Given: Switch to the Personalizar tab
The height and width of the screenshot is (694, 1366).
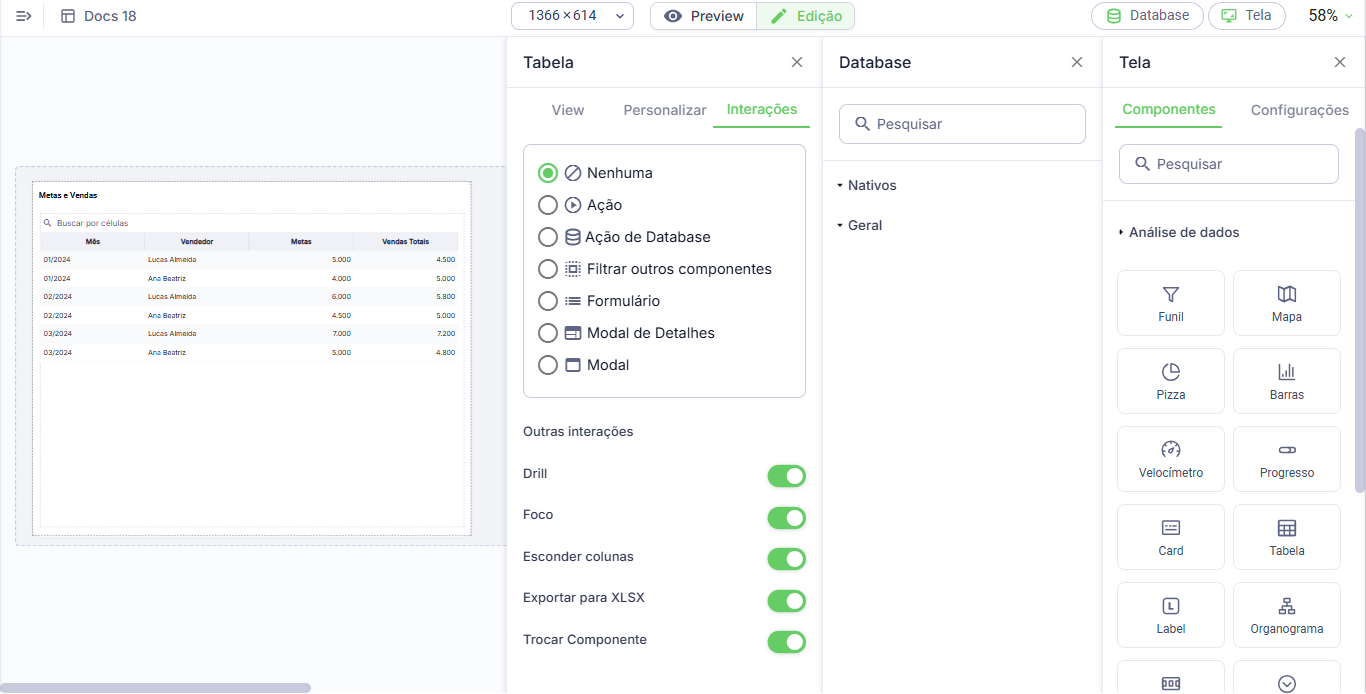Looking at the screenshot, I should [665, 110].
